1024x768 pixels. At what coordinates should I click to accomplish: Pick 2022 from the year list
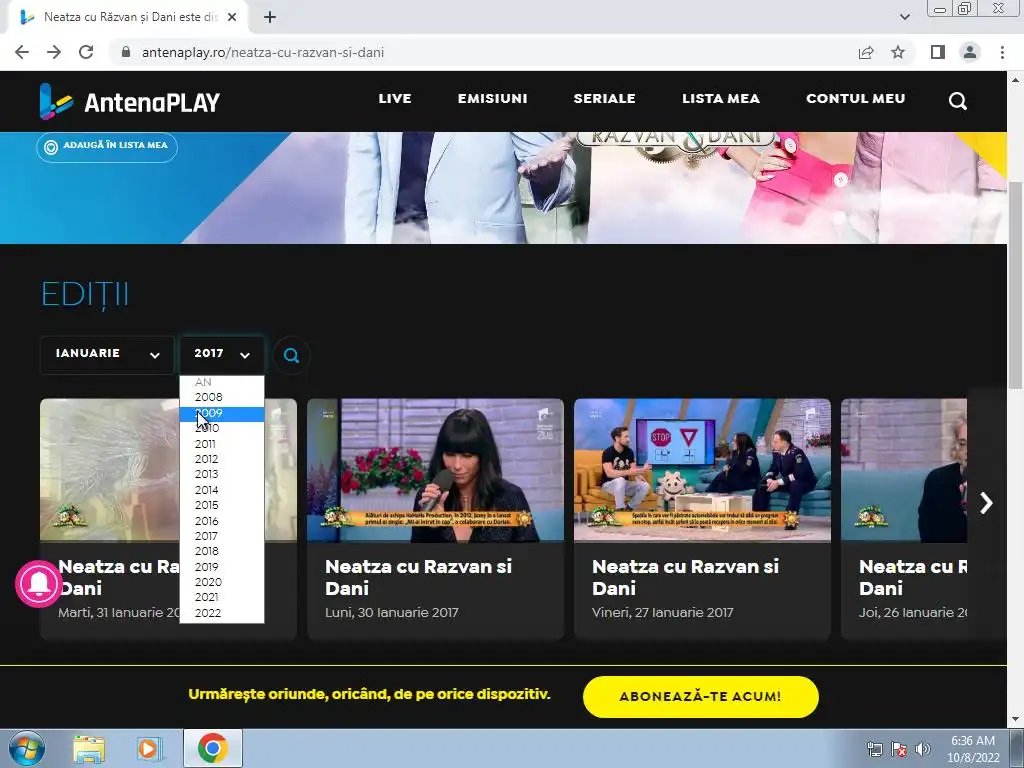click(x=222, y=613)
